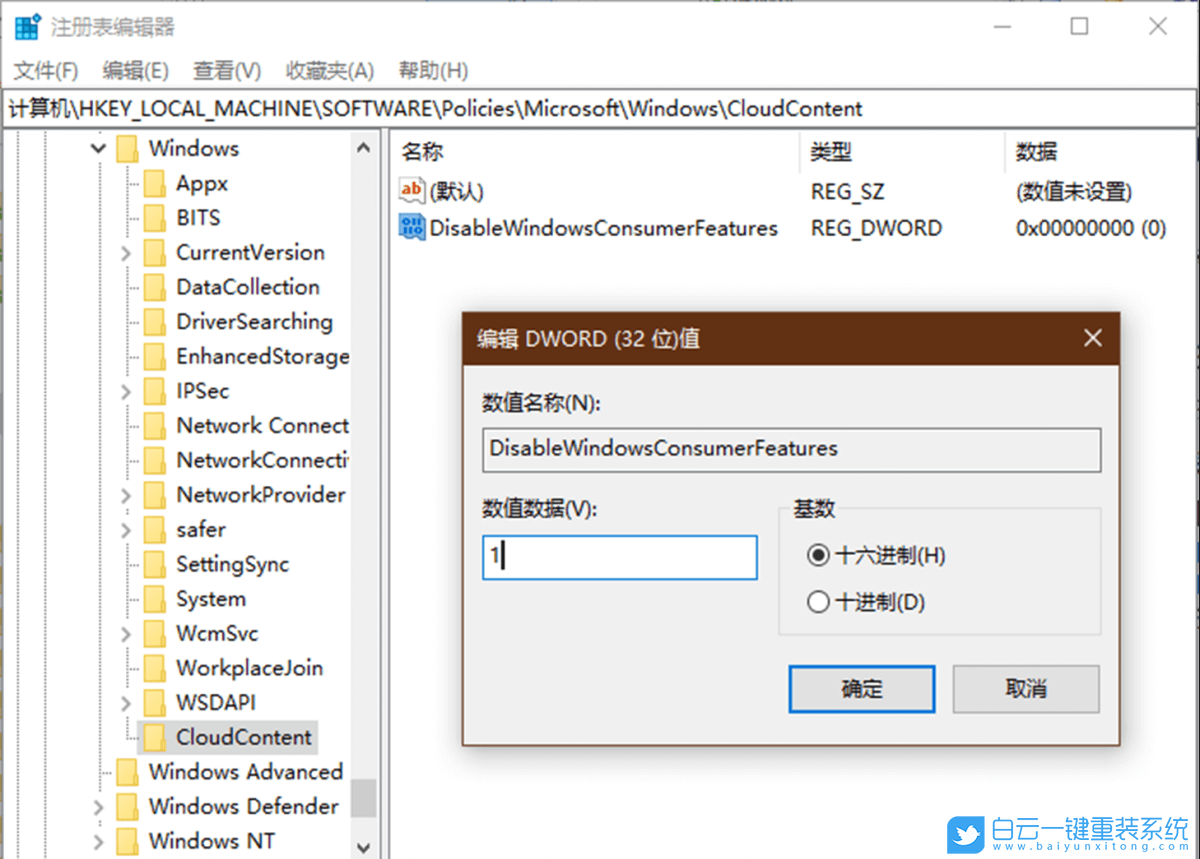Select the Registry Editor app icon in titlebar
The width and height of the screenshot is (1200, 859).
tap(25, 26)
